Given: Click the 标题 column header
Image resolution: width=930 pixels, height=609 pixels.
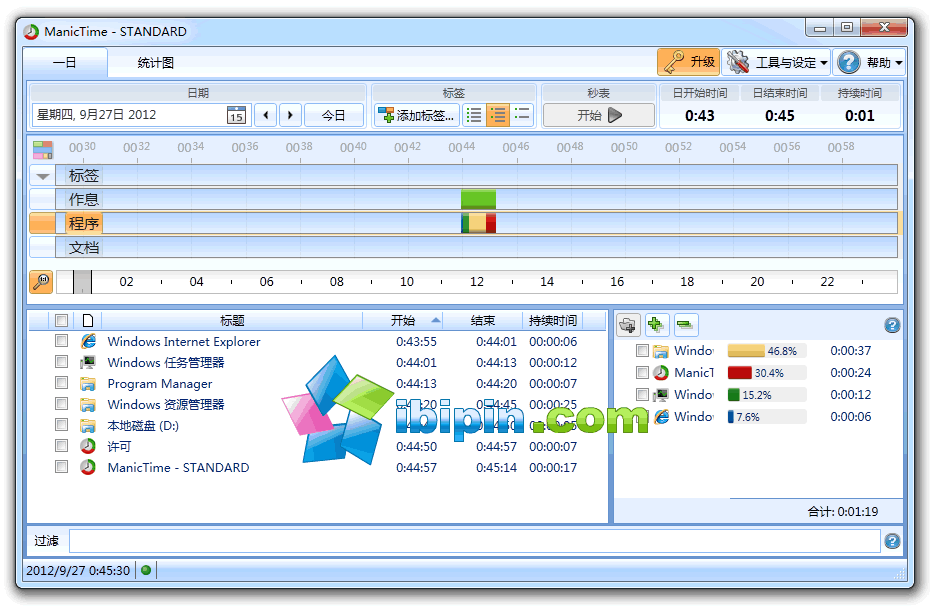Looking at the screenshot, I should click(x=232, y=321).
